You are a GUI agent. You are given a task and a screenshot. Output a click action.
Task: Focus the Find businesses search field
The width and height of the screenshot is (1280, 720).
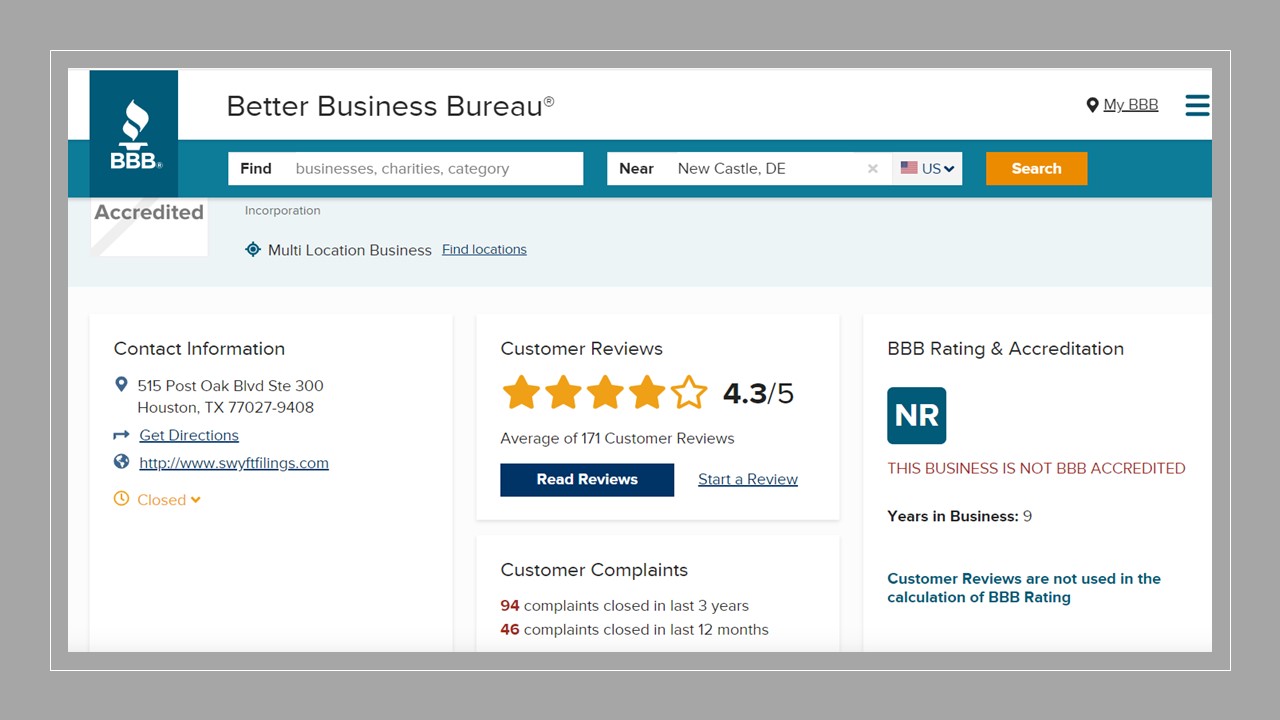pos(406,168)
